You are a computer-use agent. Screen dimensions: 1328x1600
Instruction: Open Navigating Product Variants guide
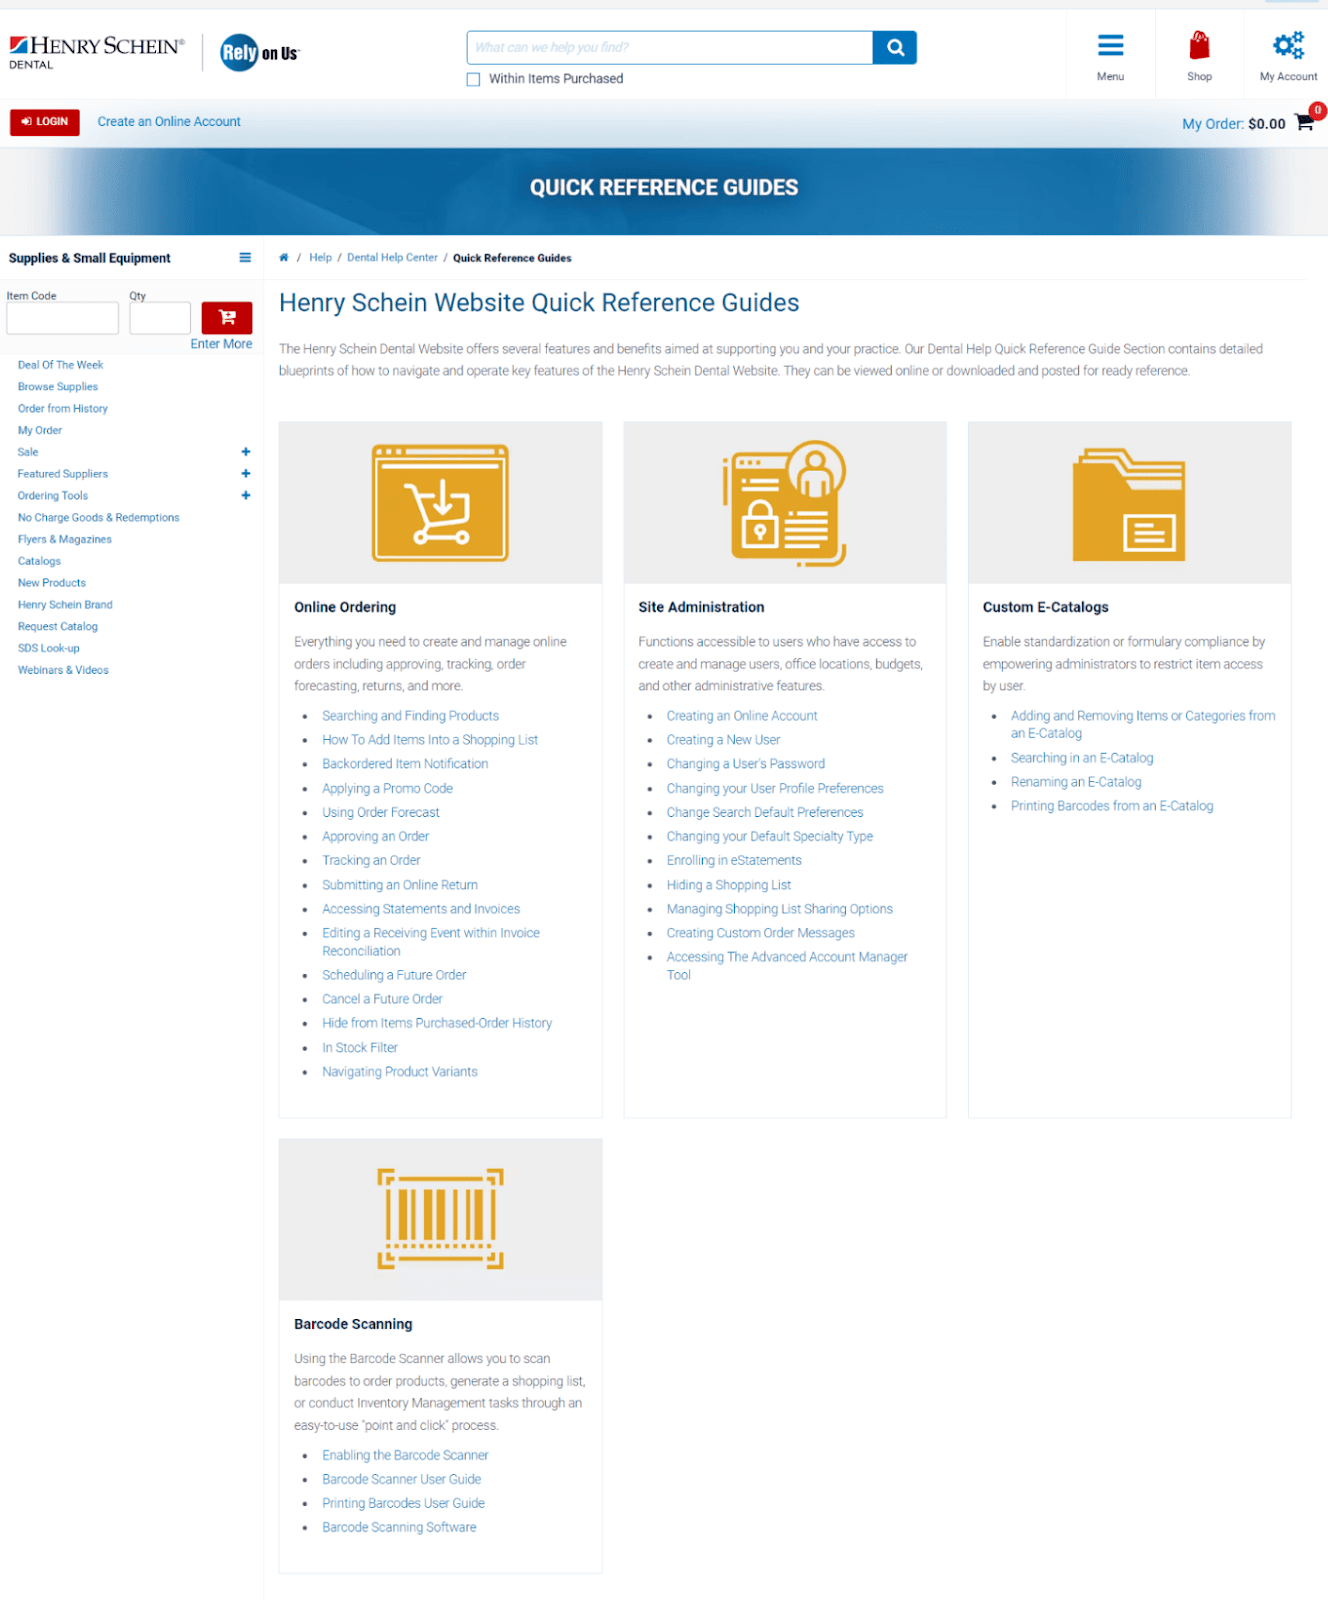click(400, 1072)
